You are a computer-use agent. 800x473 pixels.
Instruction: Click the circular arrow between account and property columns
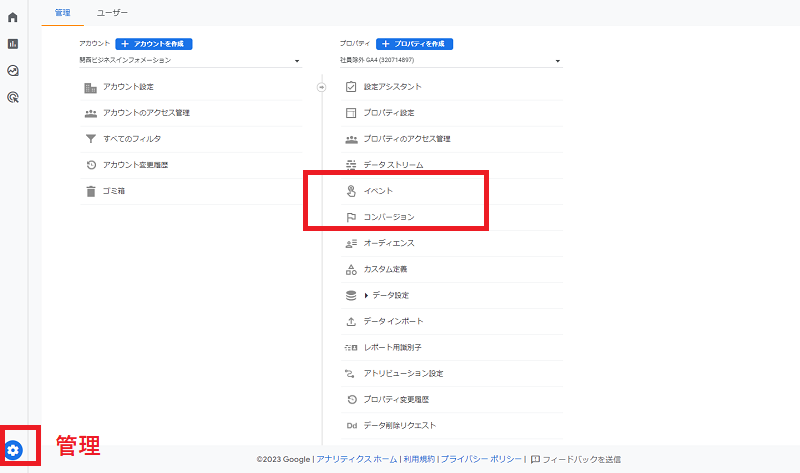point(322,87)
